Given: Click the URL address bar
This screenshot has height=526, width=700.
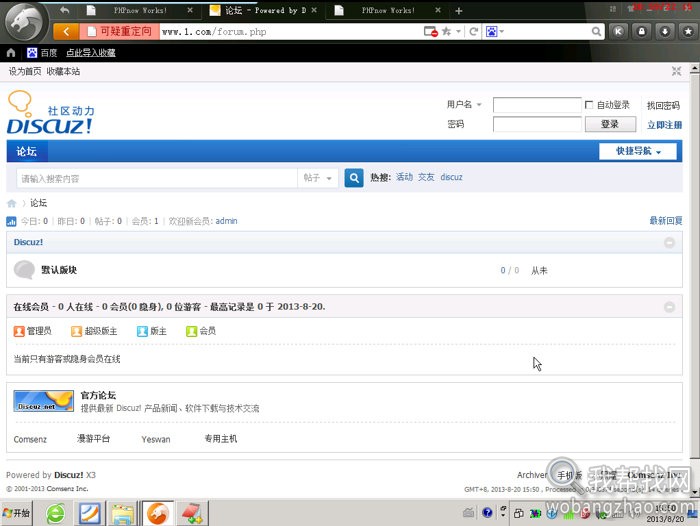Looking at the screenshot, I should tap(290, 32).
